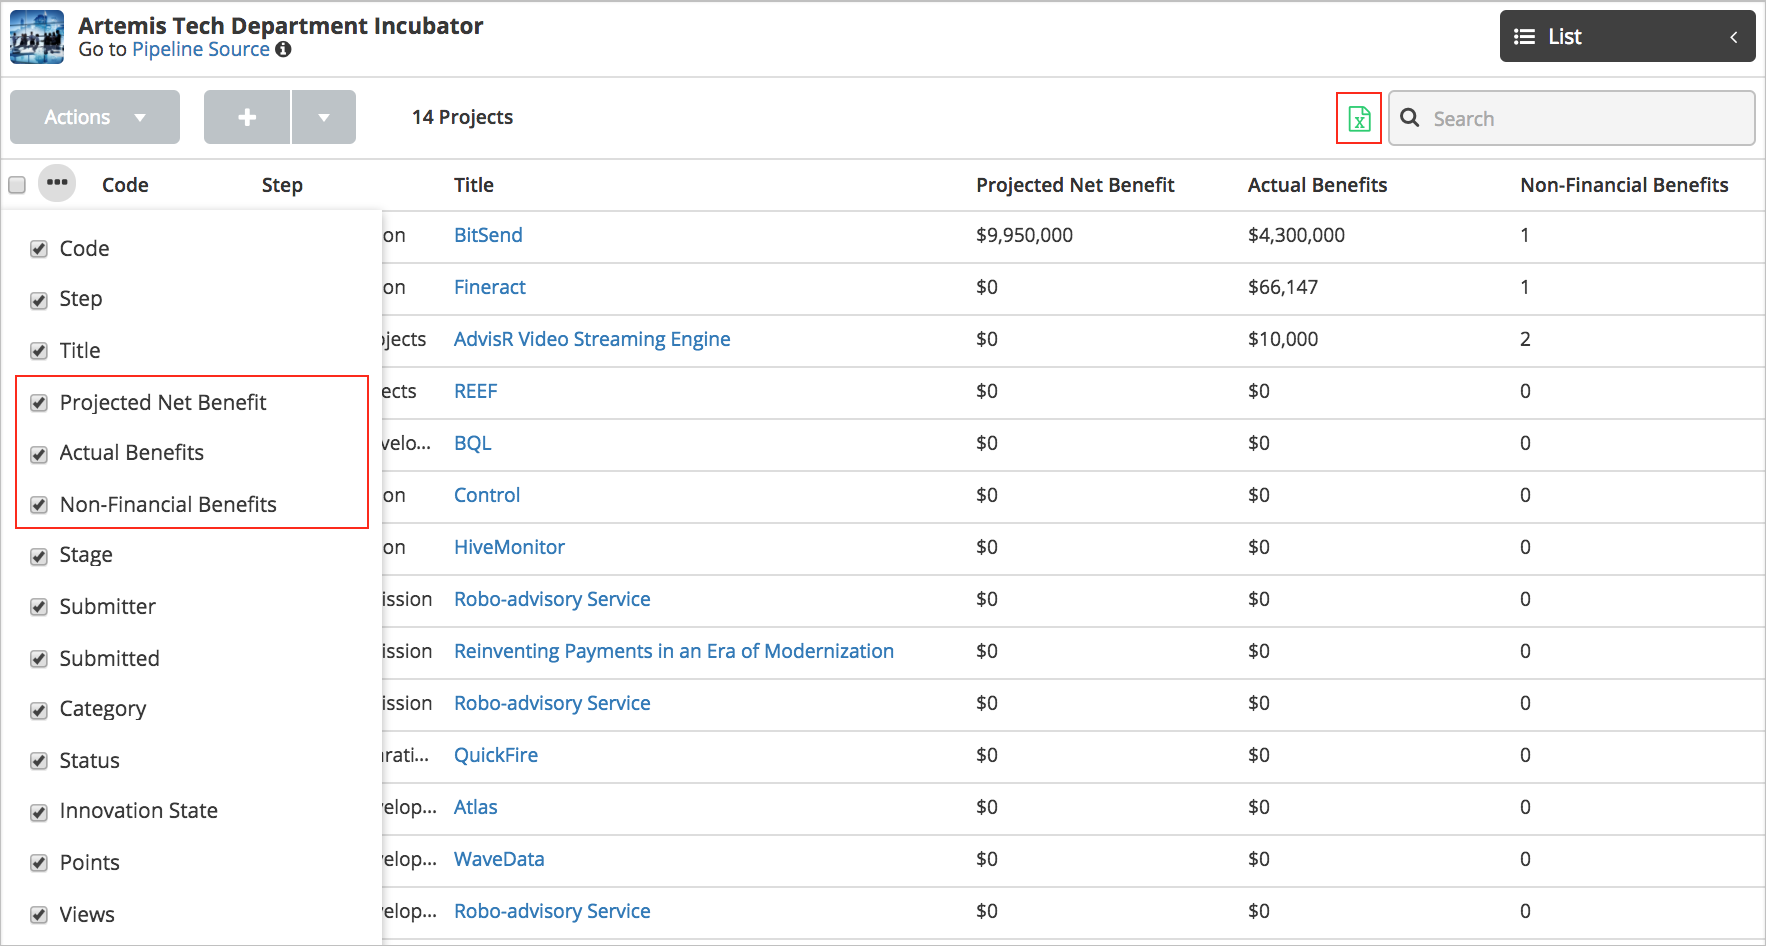Open the REEF project
Viewport: 1766px width, 946px height.
tap(475, 391)
